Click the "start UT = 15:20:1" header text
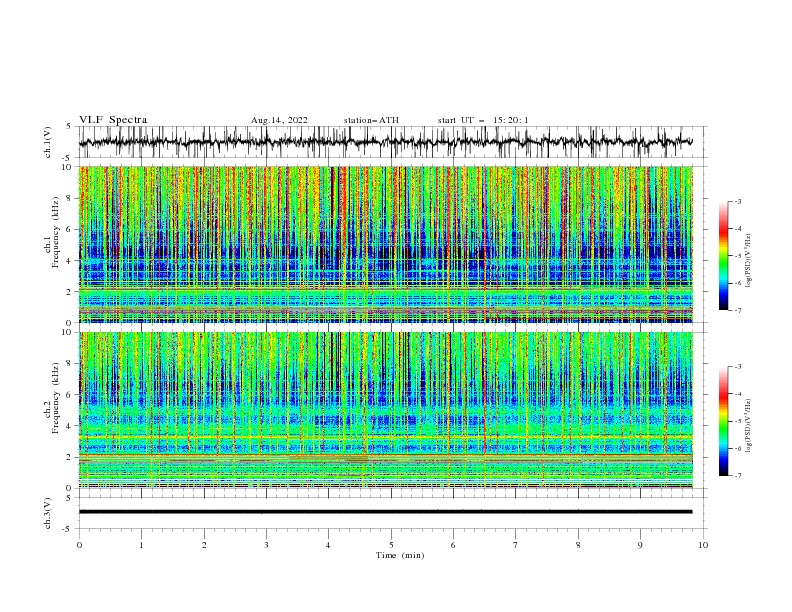The width and height of the screenshot is (792, 612). [483, 120]
